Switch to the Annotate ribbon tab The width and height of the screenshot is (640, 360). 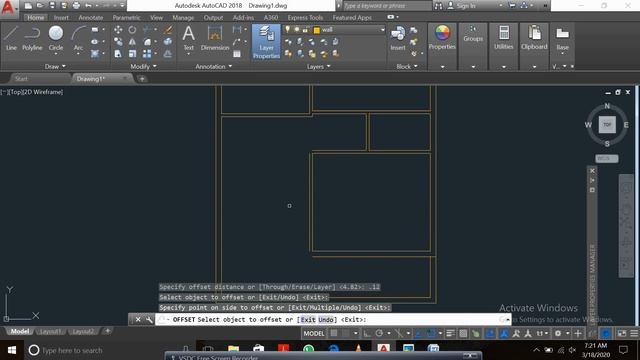coord(91,18)
